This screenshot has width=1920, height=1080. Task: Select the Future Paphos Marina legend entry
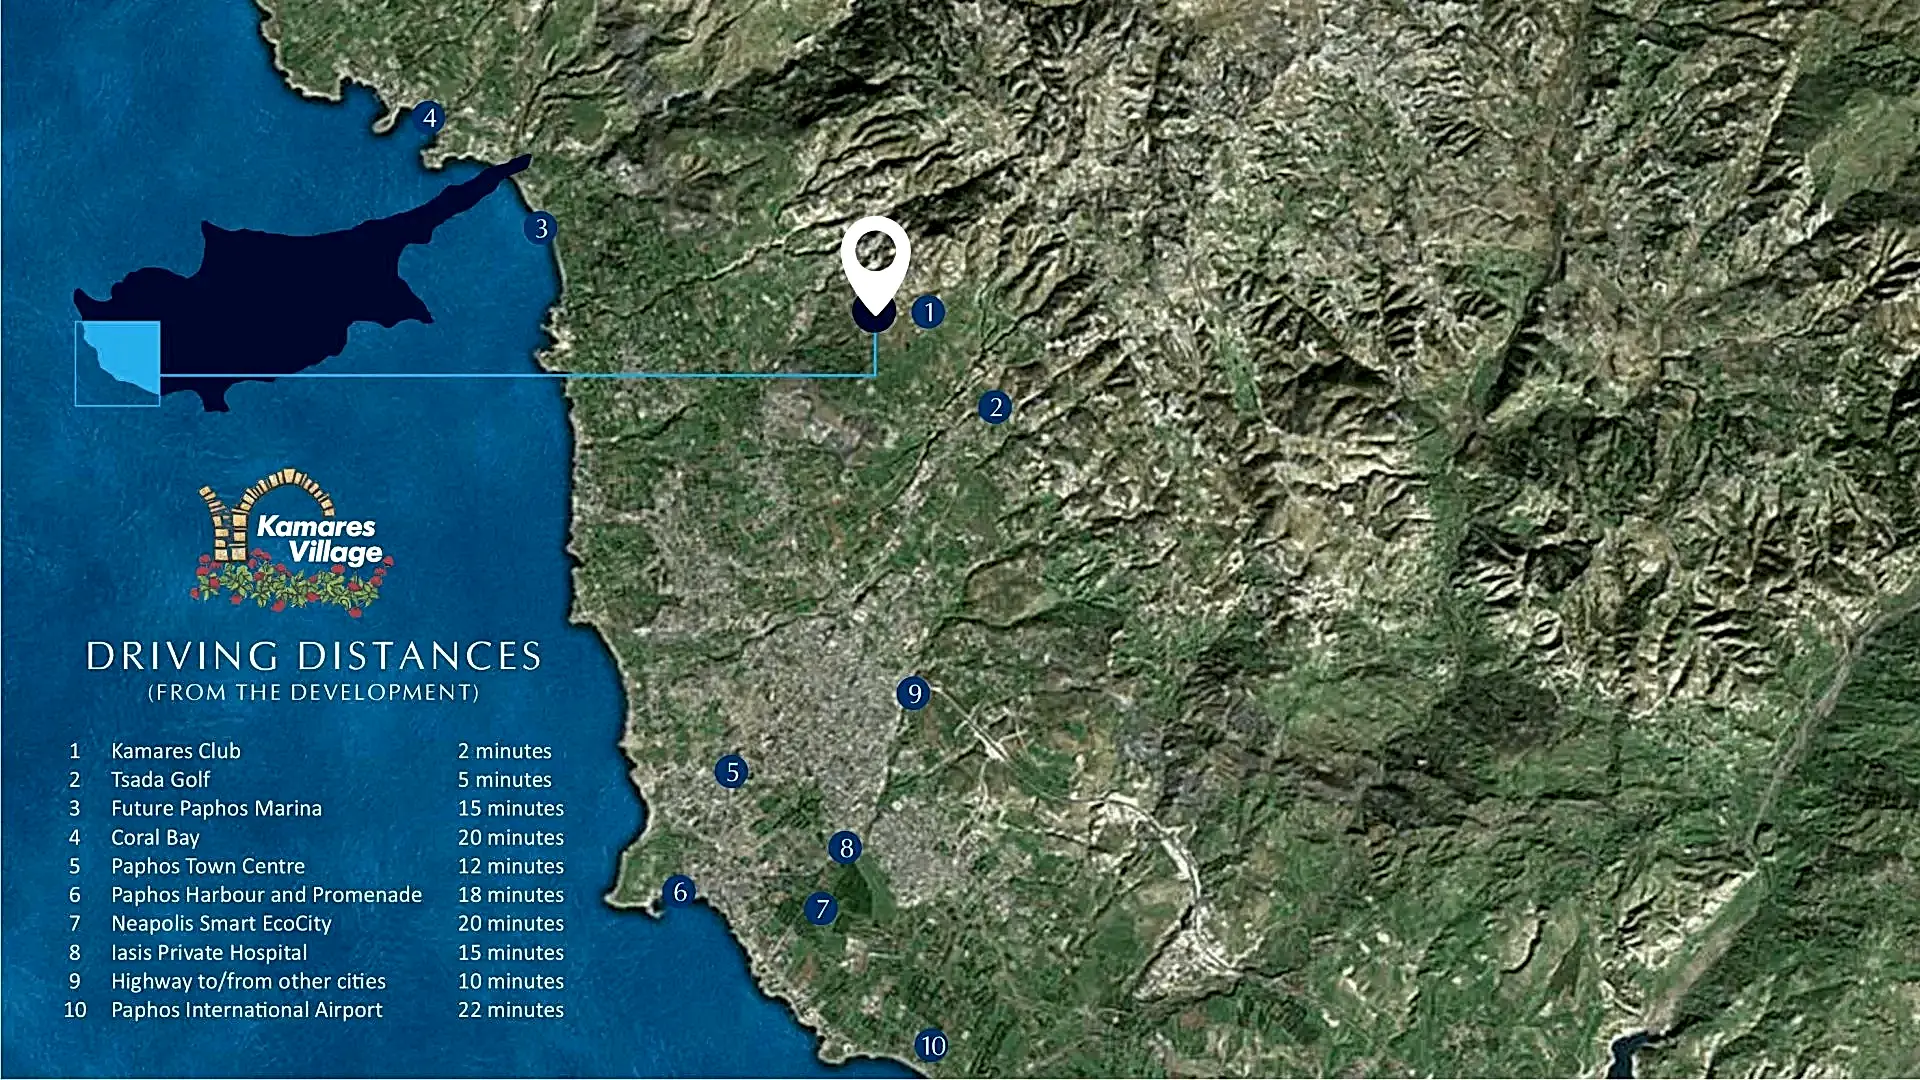click(217, 808)
